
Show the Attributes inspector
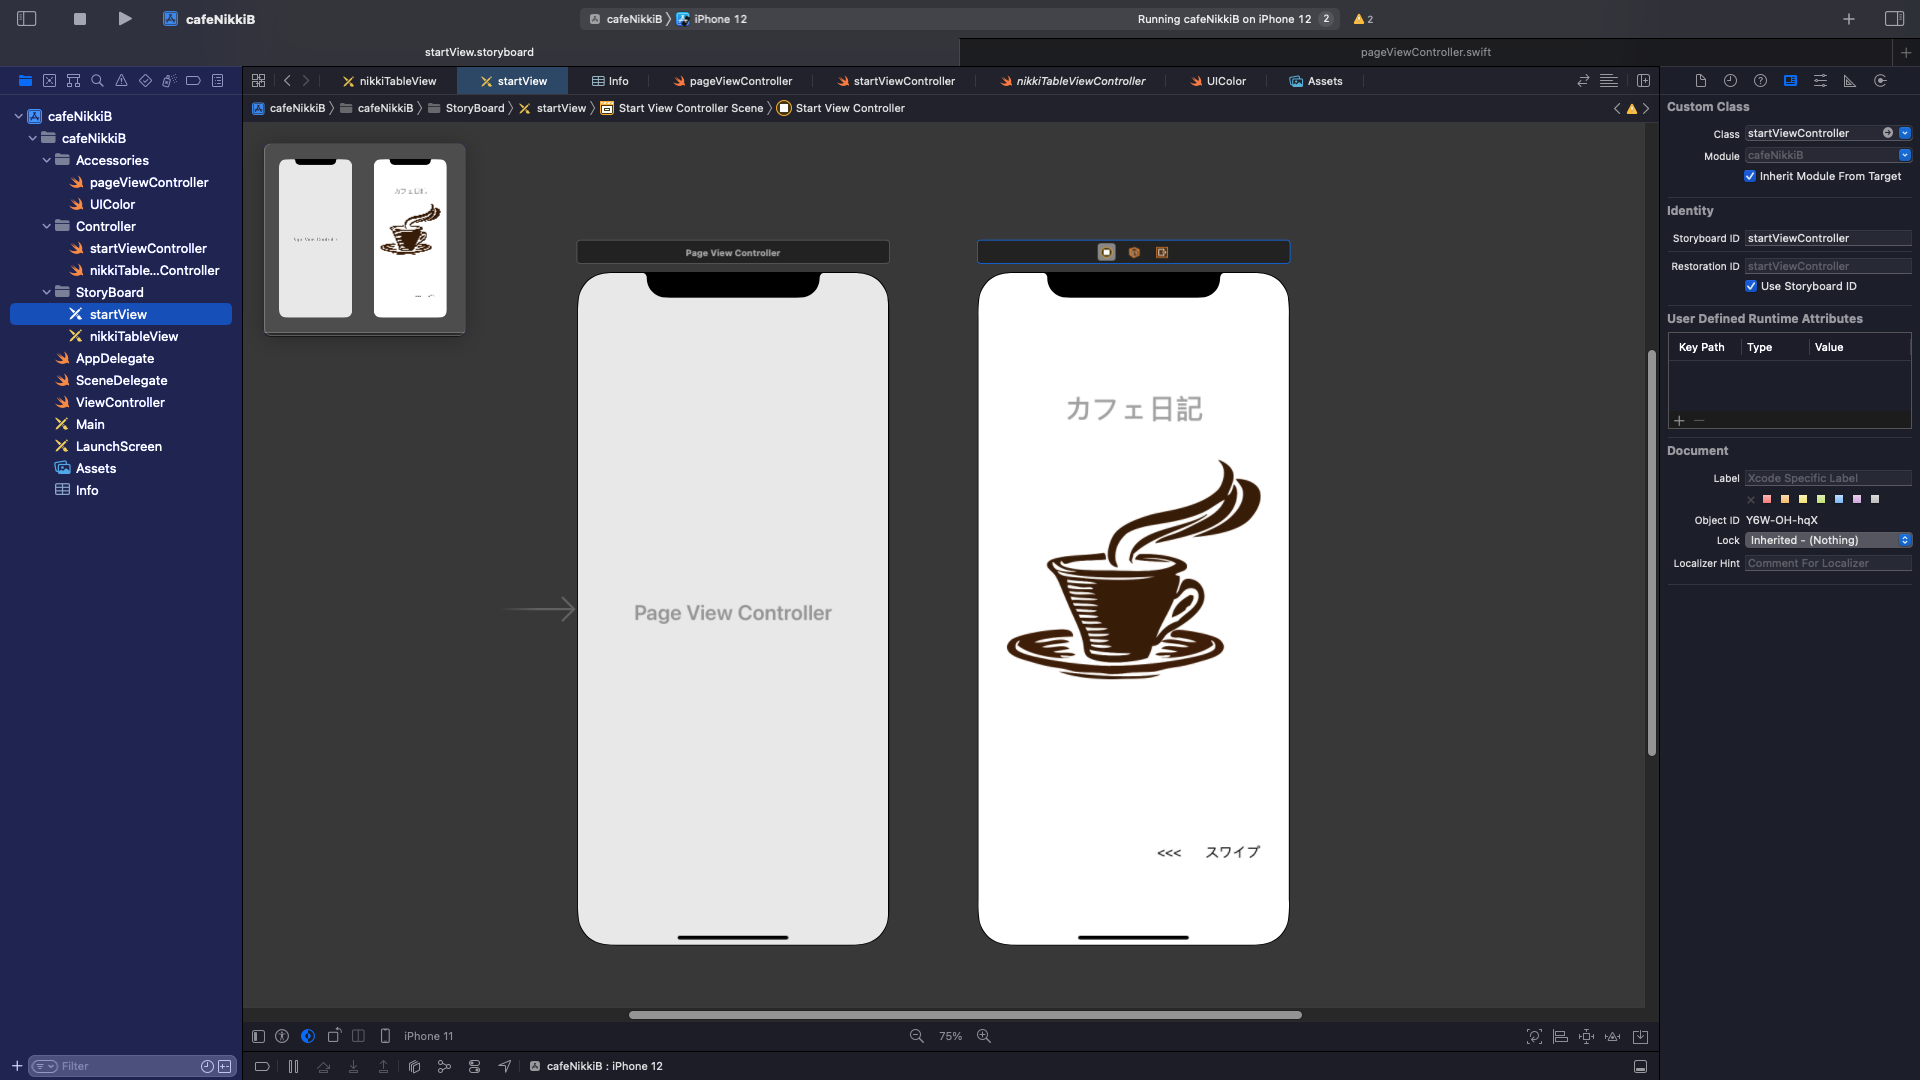(x=1820, y=81)
